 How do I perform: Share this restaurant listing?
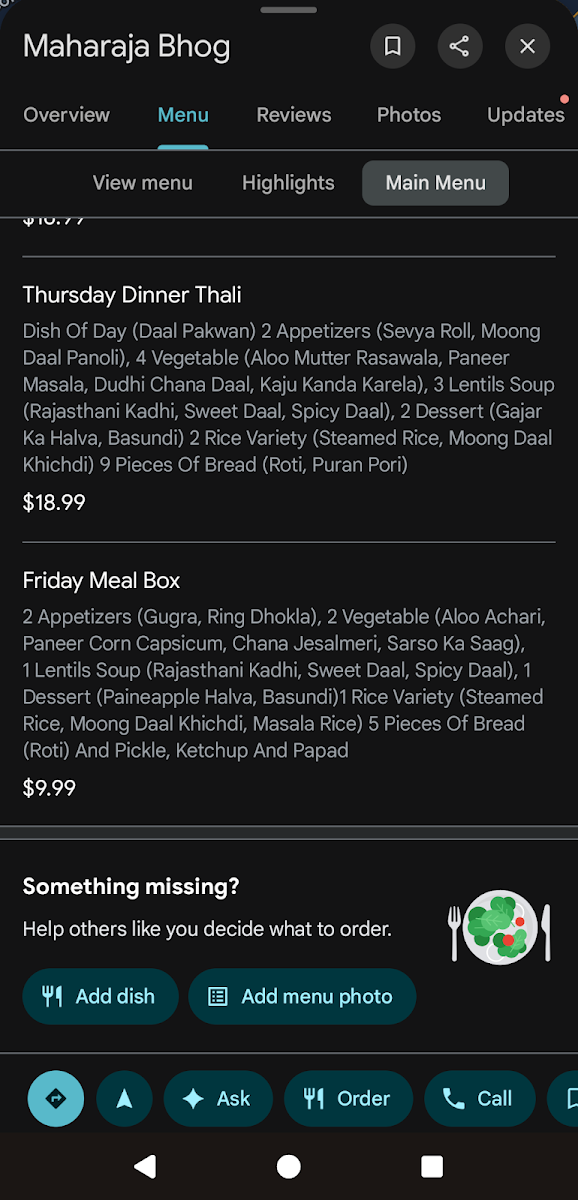(x=460, y=46)
